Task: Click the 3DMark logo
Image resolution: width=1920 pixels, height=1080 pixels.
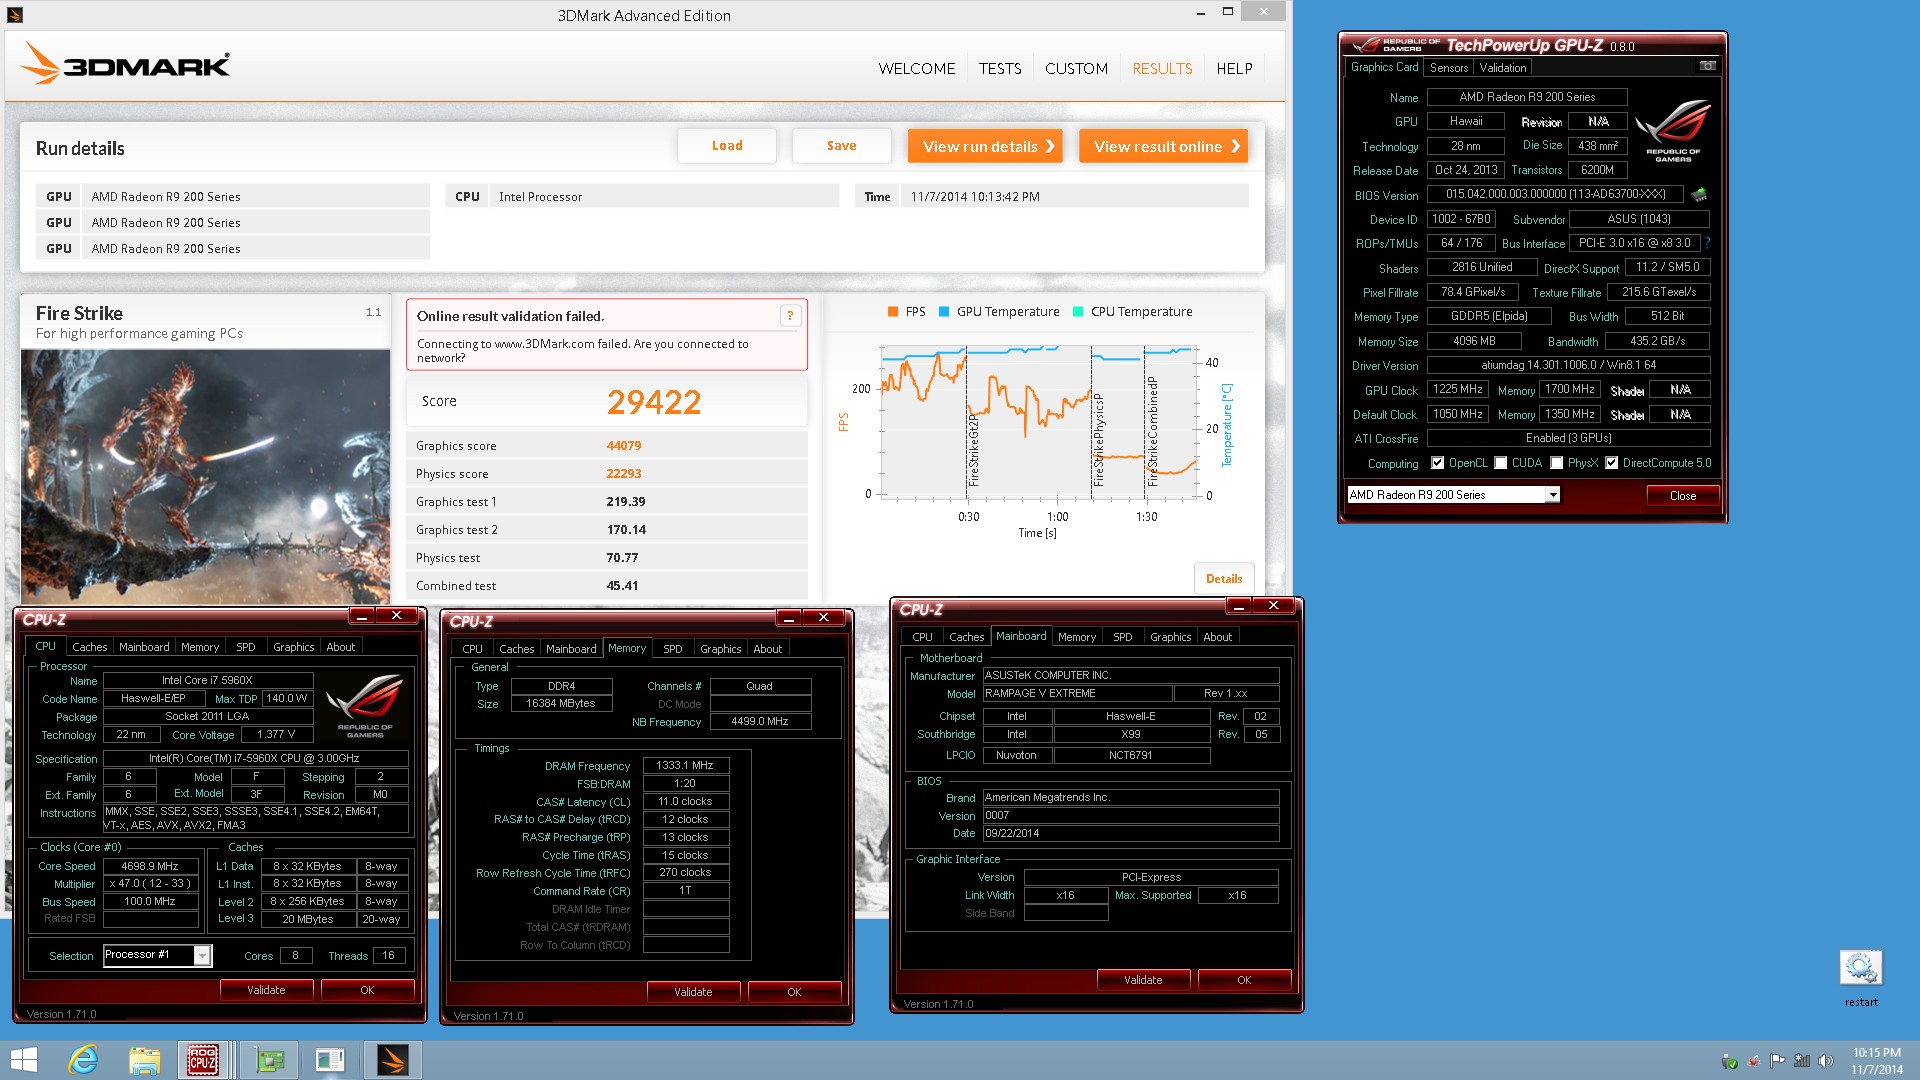Action: pos(126,64)
